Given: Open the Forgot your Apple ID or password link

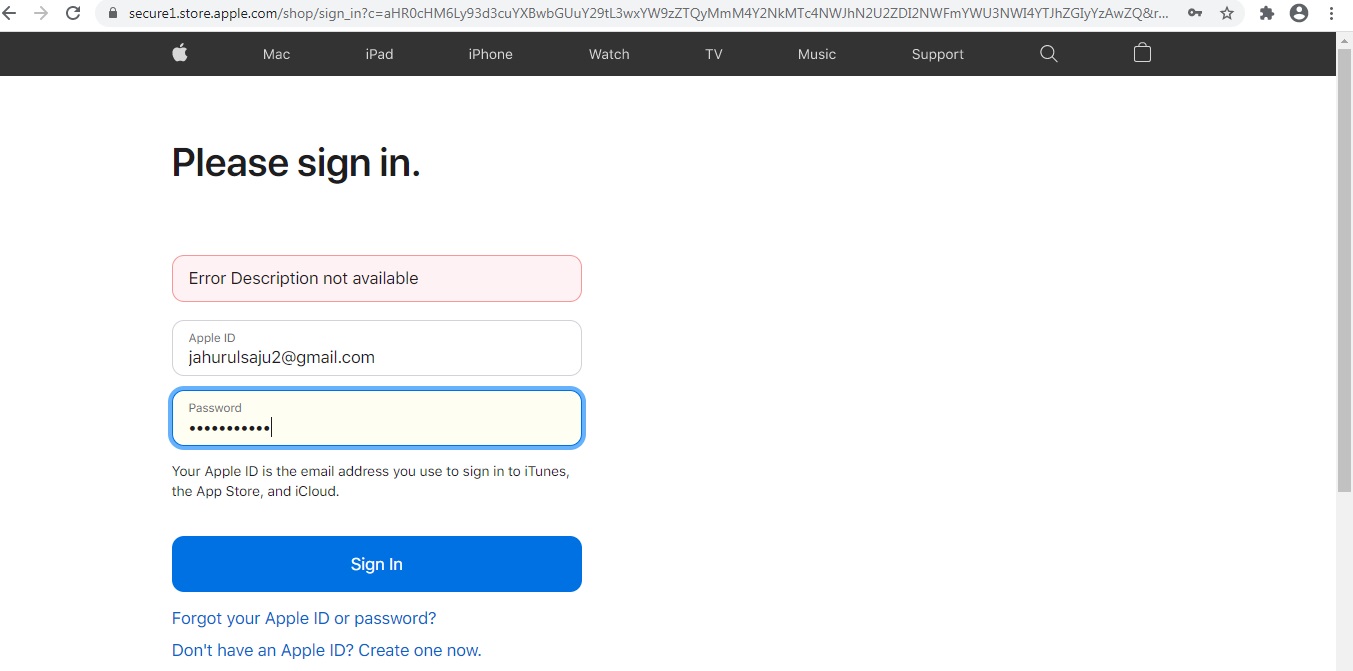Looking at the screenshot, I should [303, 618].
